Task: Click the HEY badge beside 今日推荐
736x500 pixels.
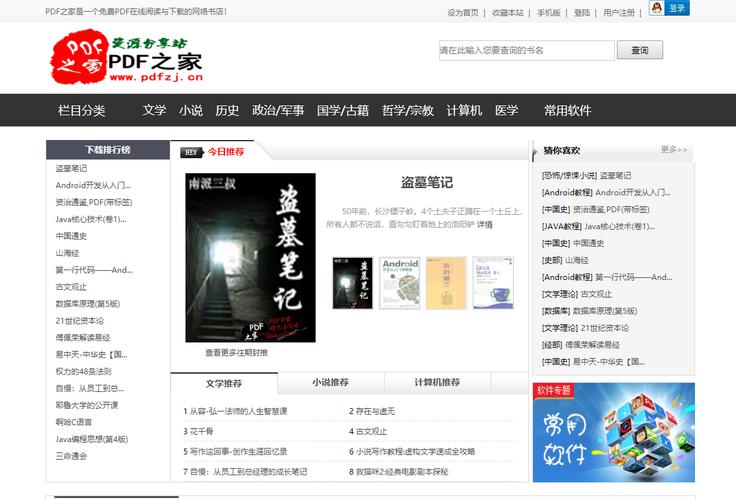Action: tap(192, 152)
